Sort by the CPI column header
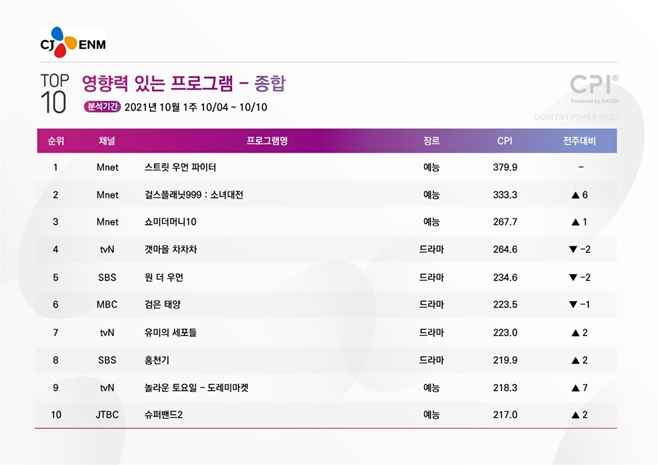Viewport: 658px width, 465px height. [504, 141]
